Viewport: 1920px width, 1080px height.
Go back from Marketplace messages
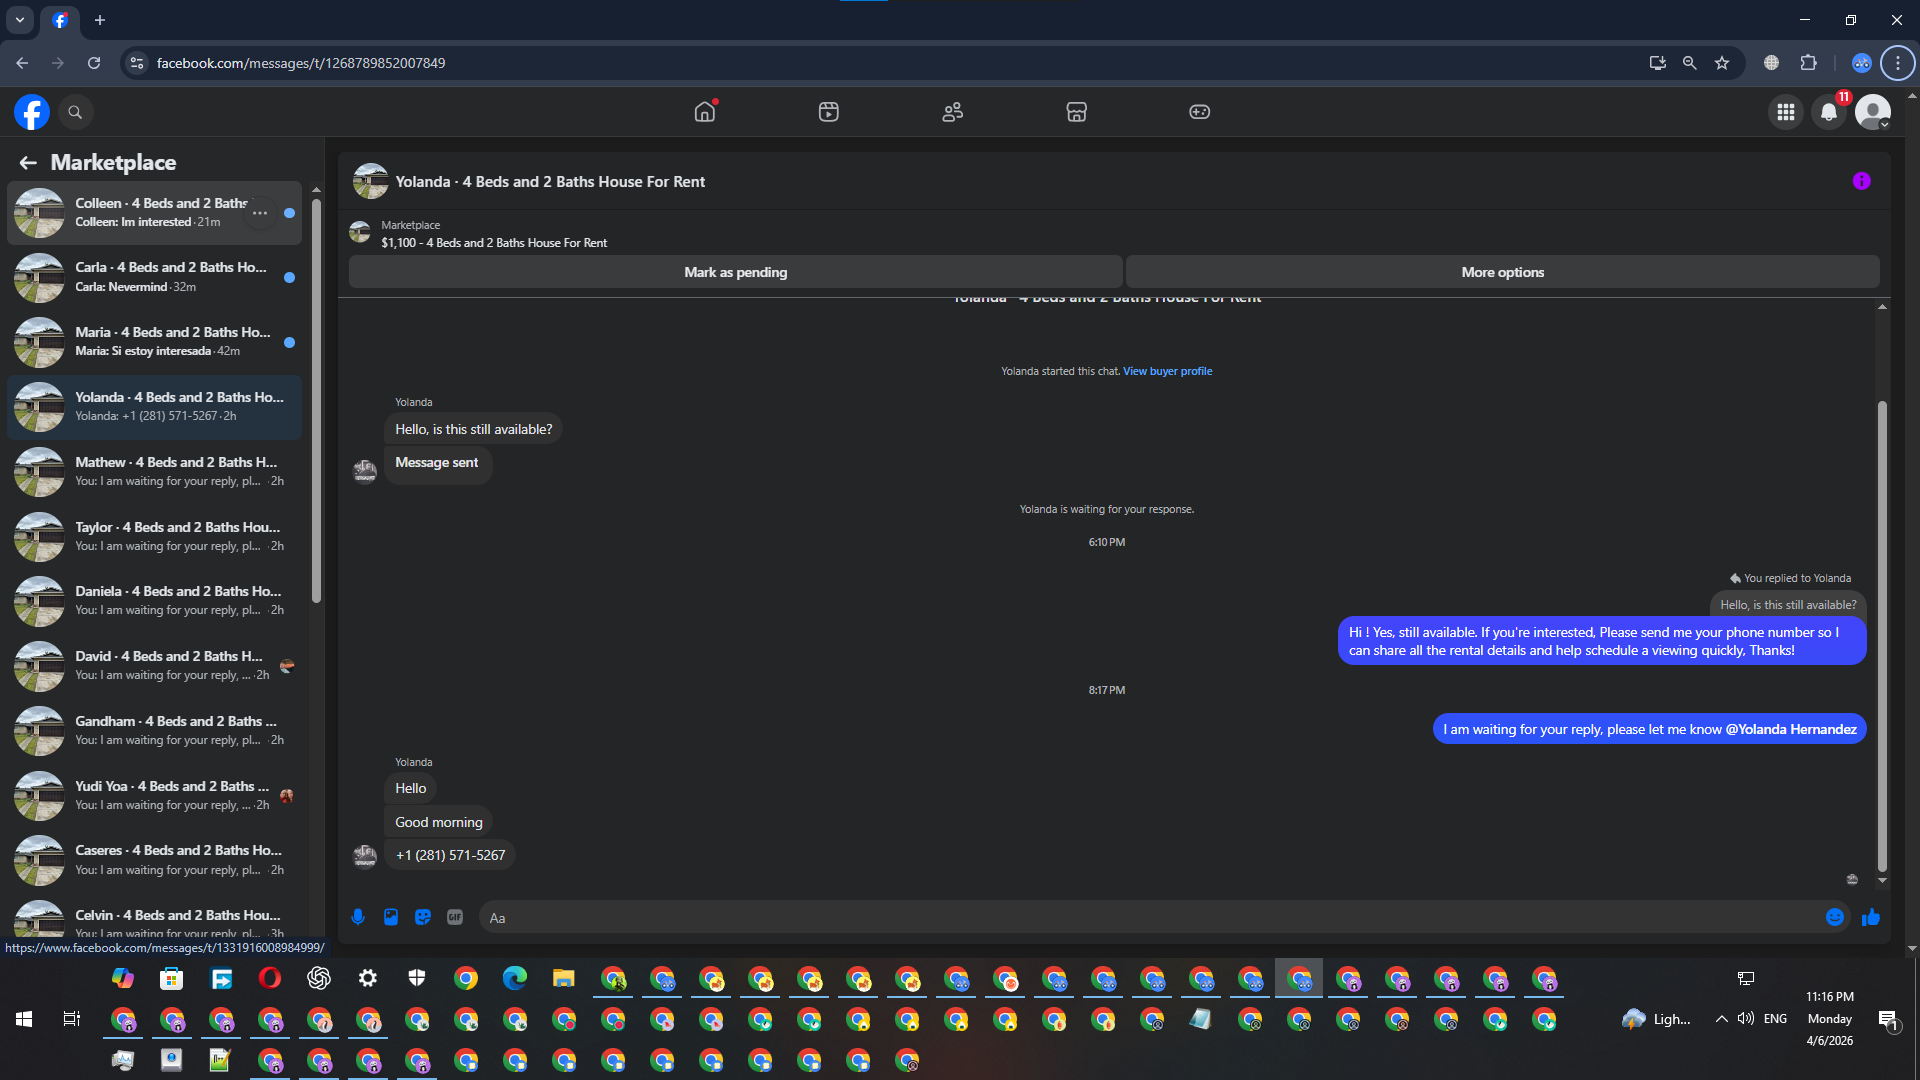click(28, 162)
